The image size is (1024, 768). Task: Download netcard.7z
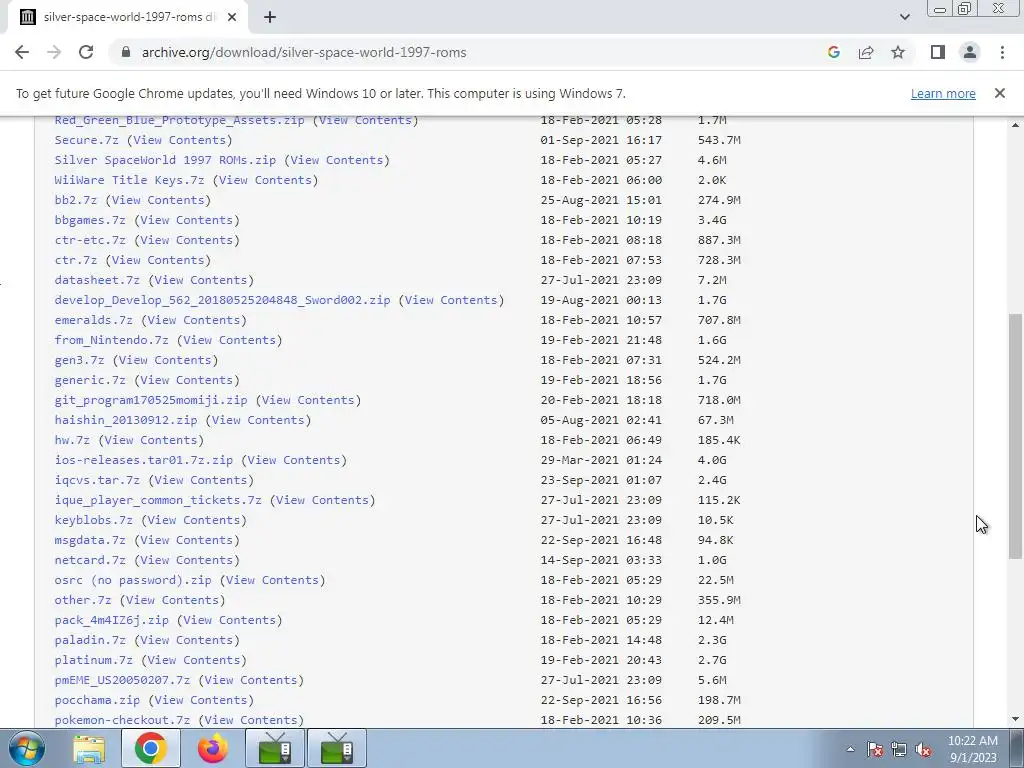point(90,560)
